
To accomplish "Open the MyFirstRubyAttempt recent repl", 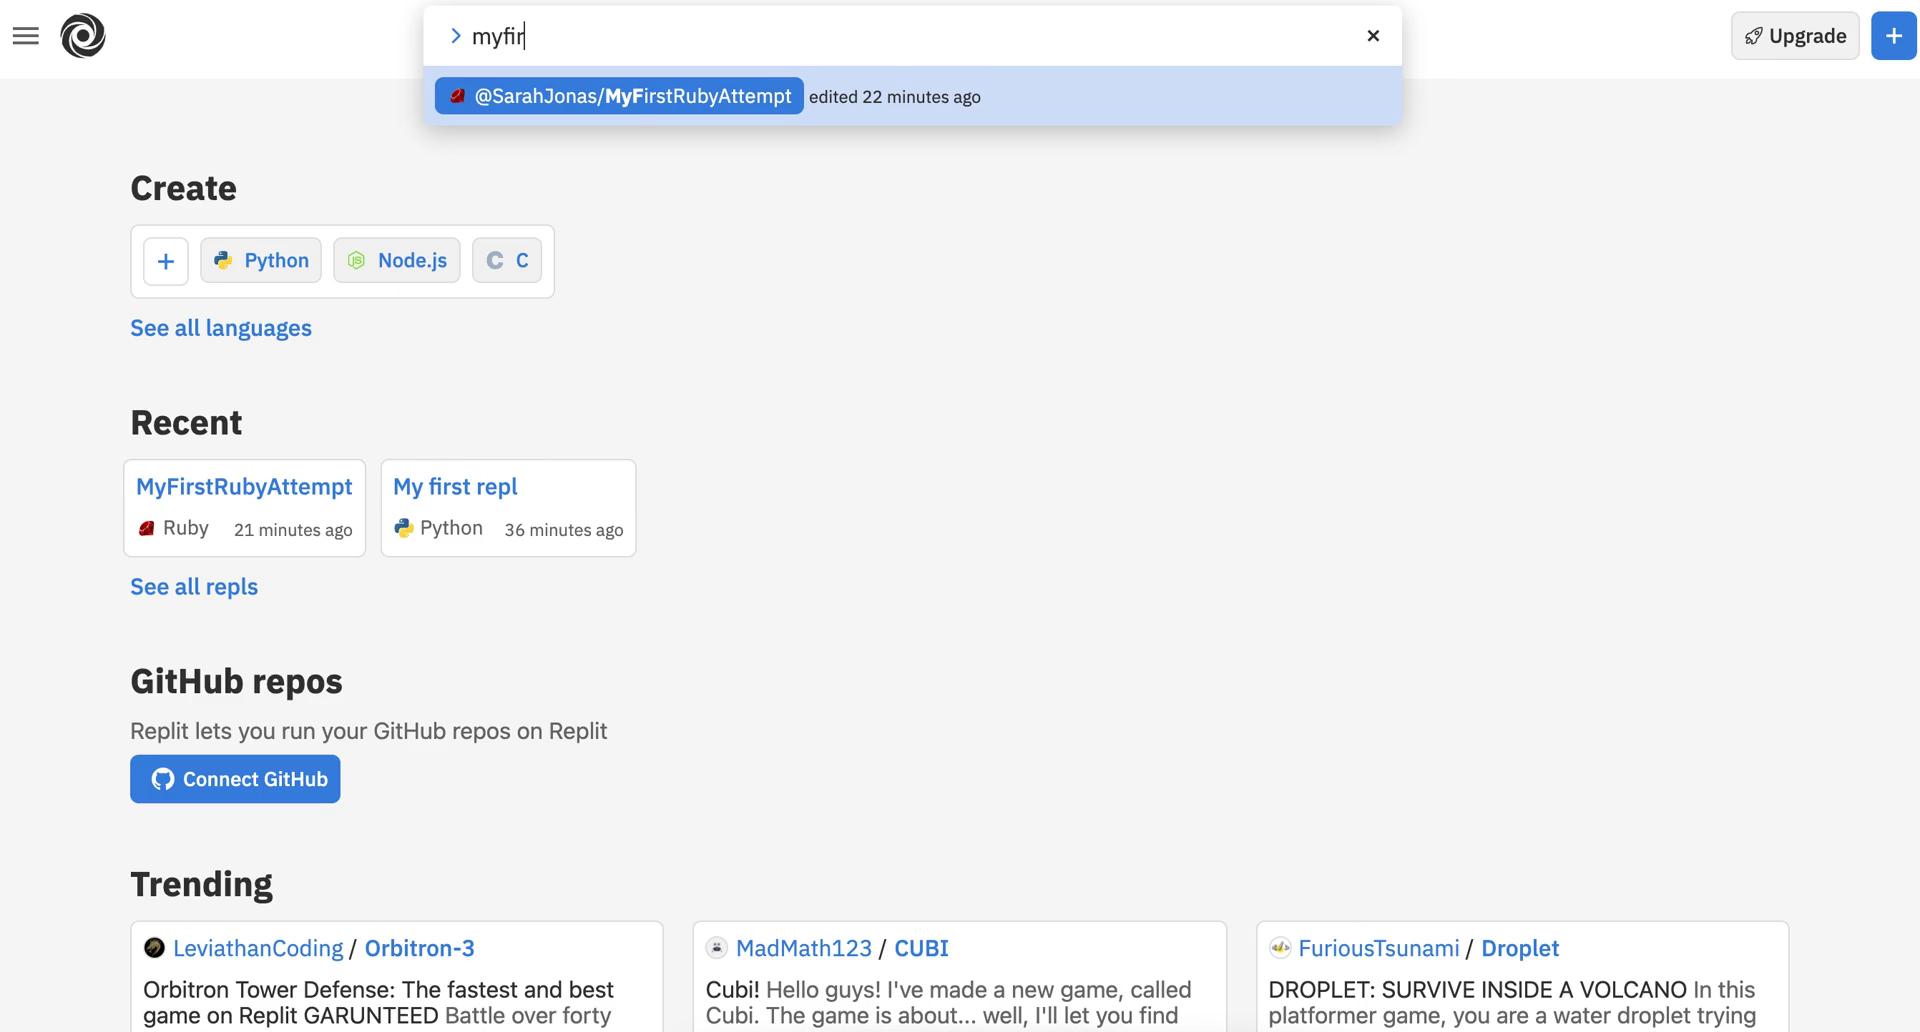I will (x=244, y=486).
